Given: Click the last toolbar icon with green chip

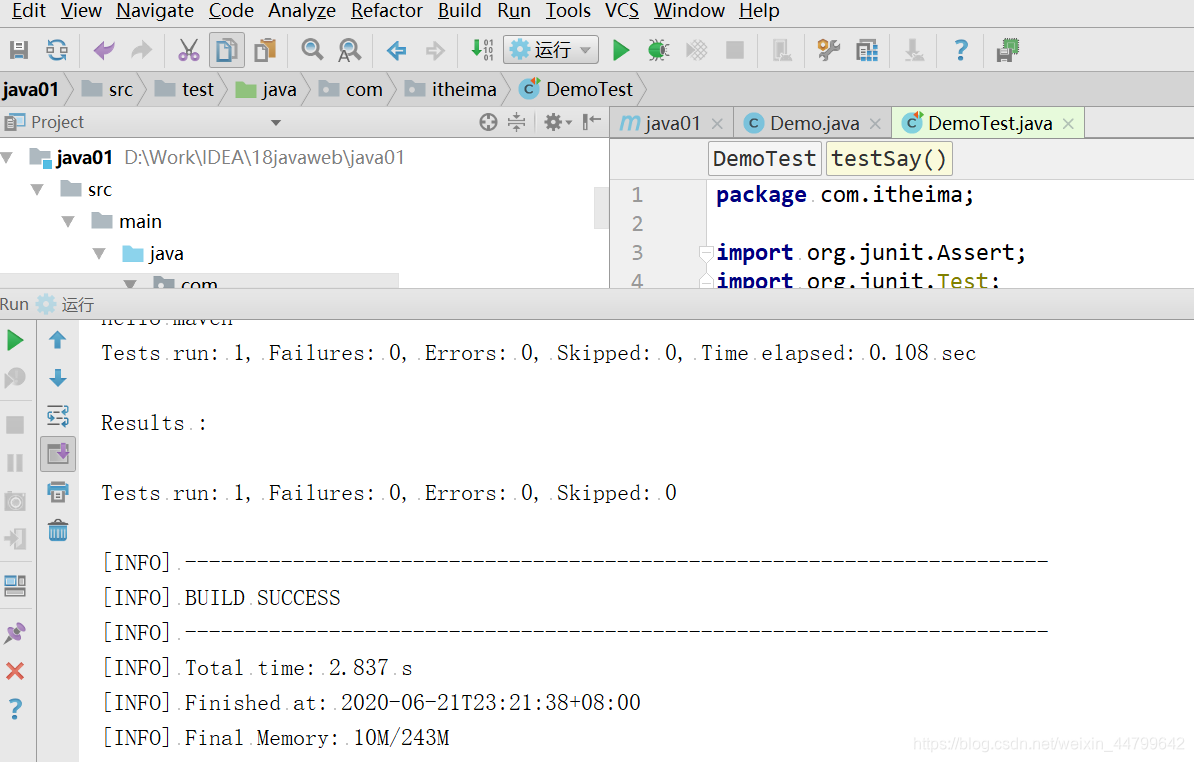Looking at the screenshot, I should point(1007,51).
